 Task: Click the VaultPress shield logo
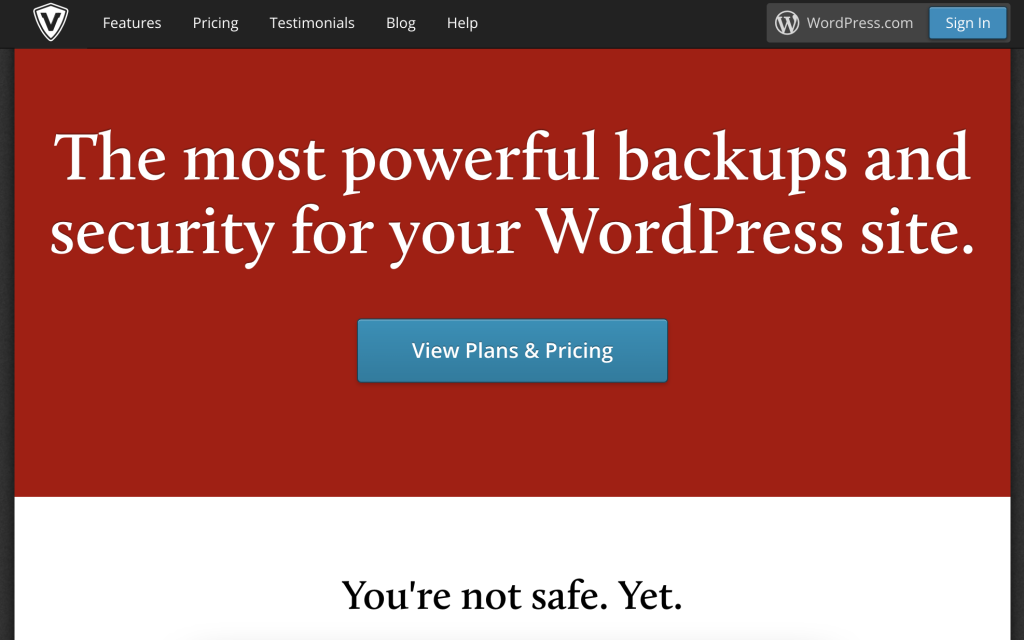50,22
